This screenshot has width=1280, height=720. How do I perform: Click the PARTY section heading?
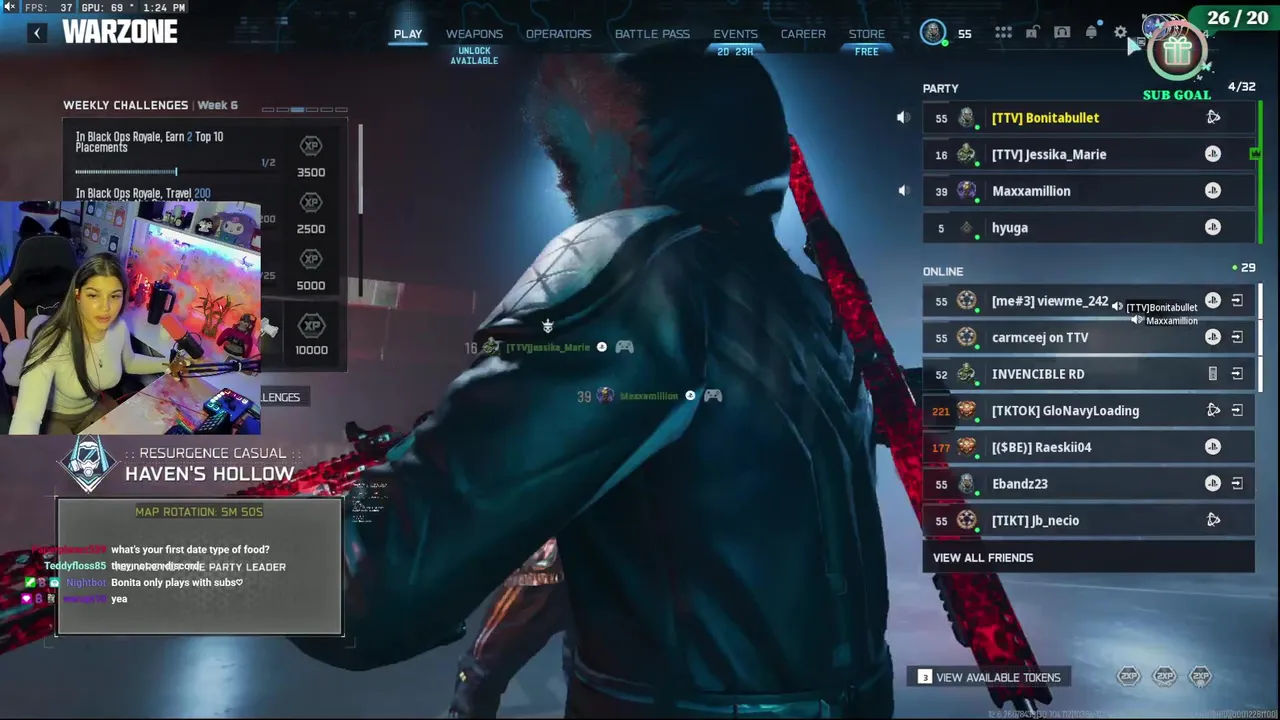tap(941, 89)
